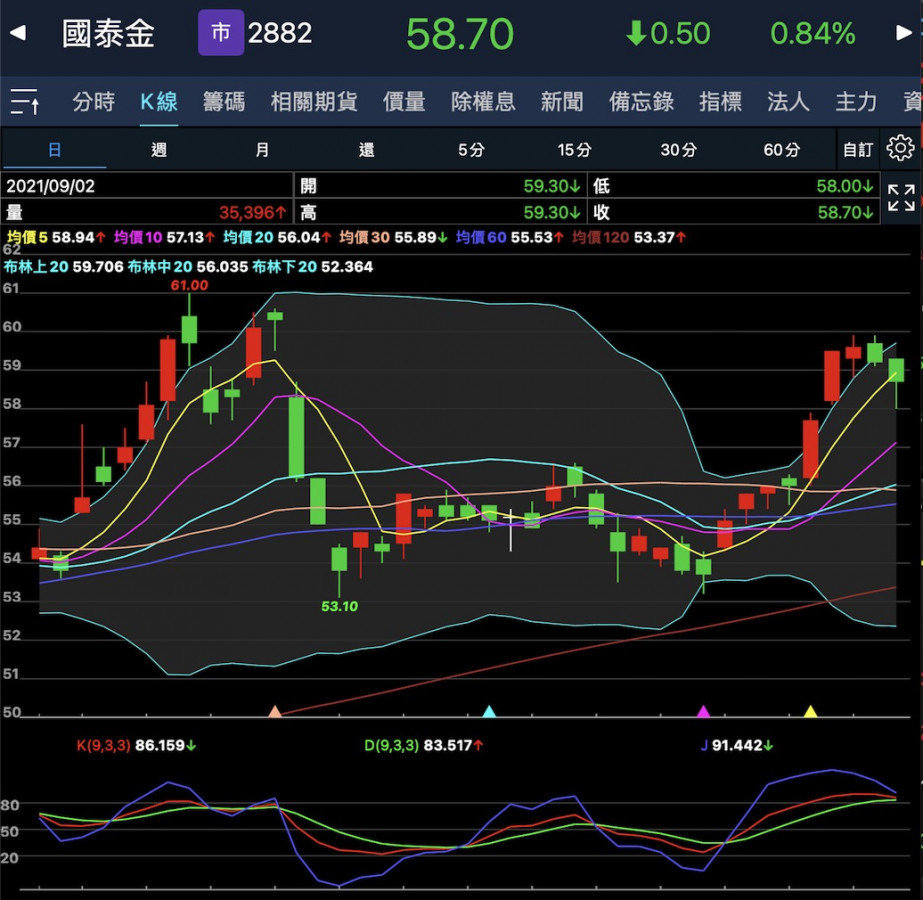Viewport: 923px width, 900px height.
Task: Open the 新聞 news tab
Action: [x=561, y=101]
